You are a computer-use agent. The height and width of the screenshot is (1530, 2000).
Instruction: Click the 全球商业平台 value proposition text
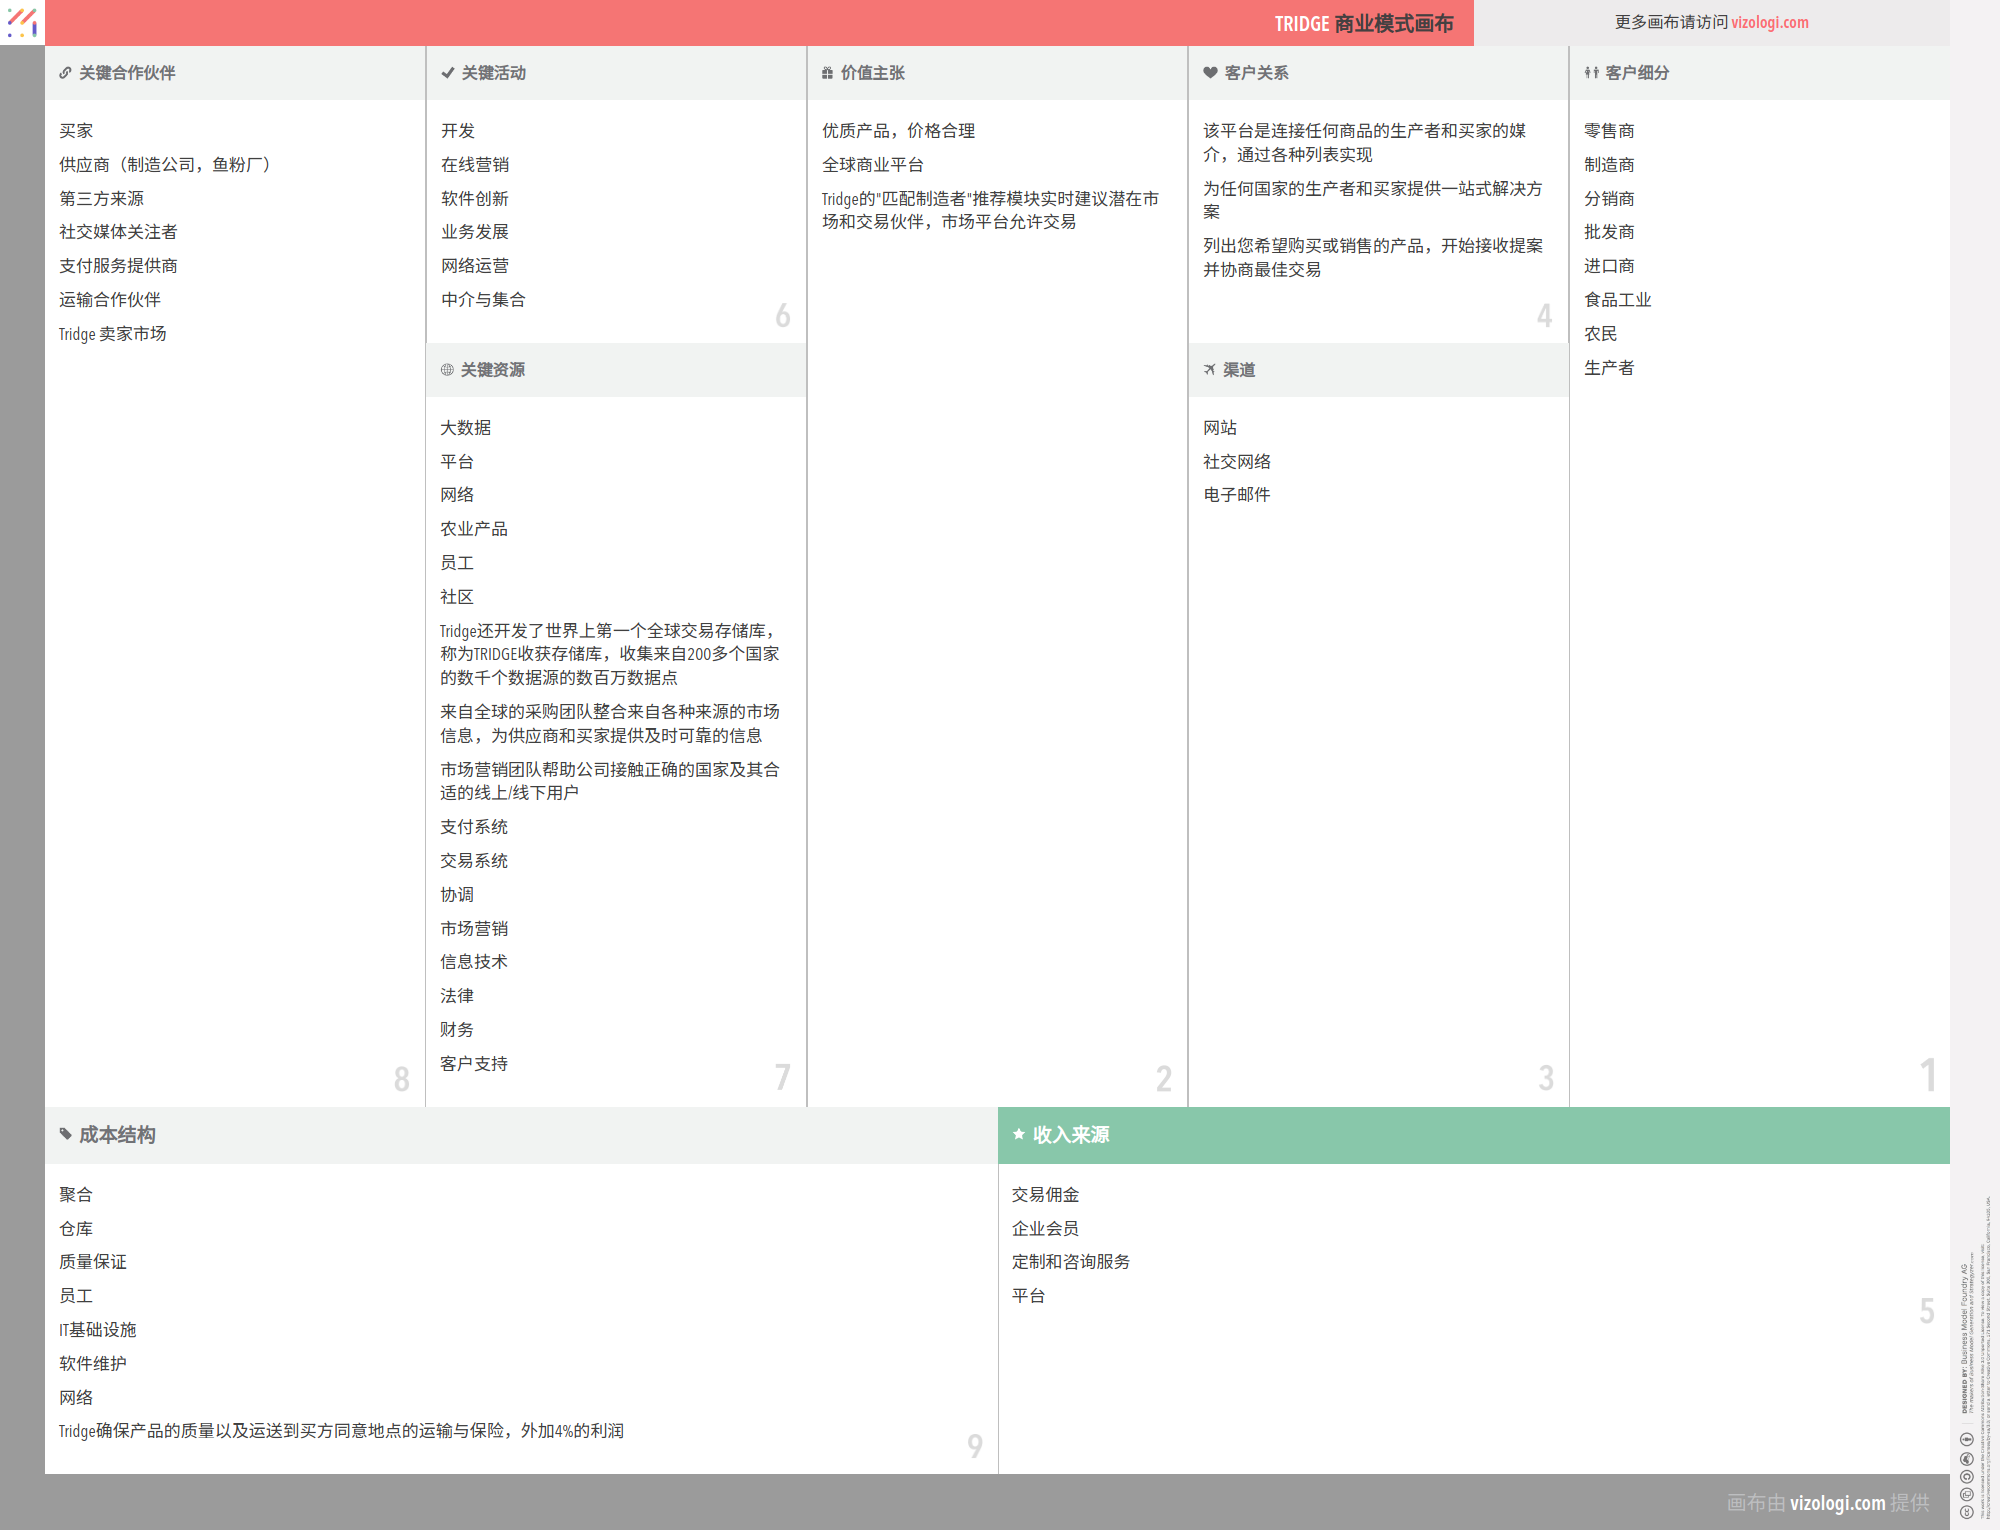[x=872, y=165]
